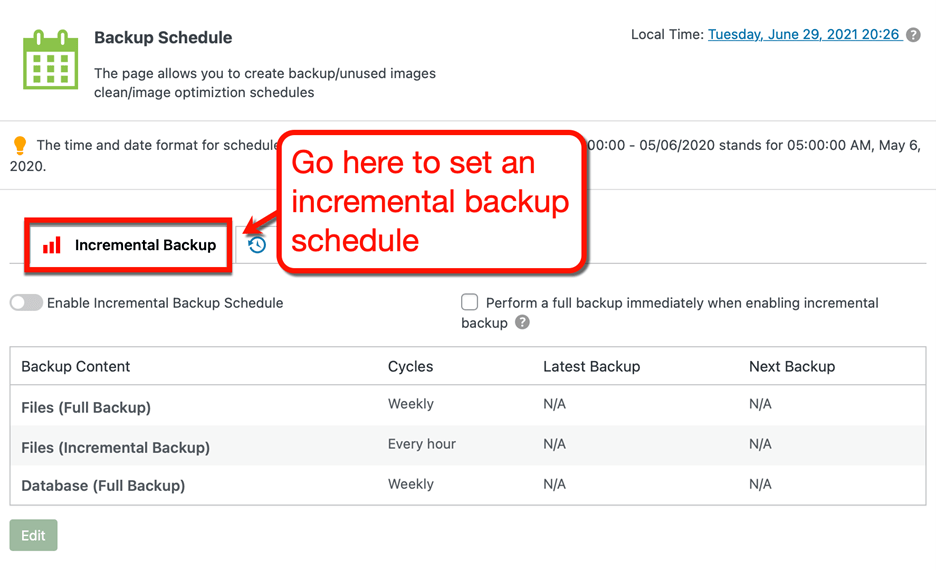Click the green Edit button

tap(33, 535)
